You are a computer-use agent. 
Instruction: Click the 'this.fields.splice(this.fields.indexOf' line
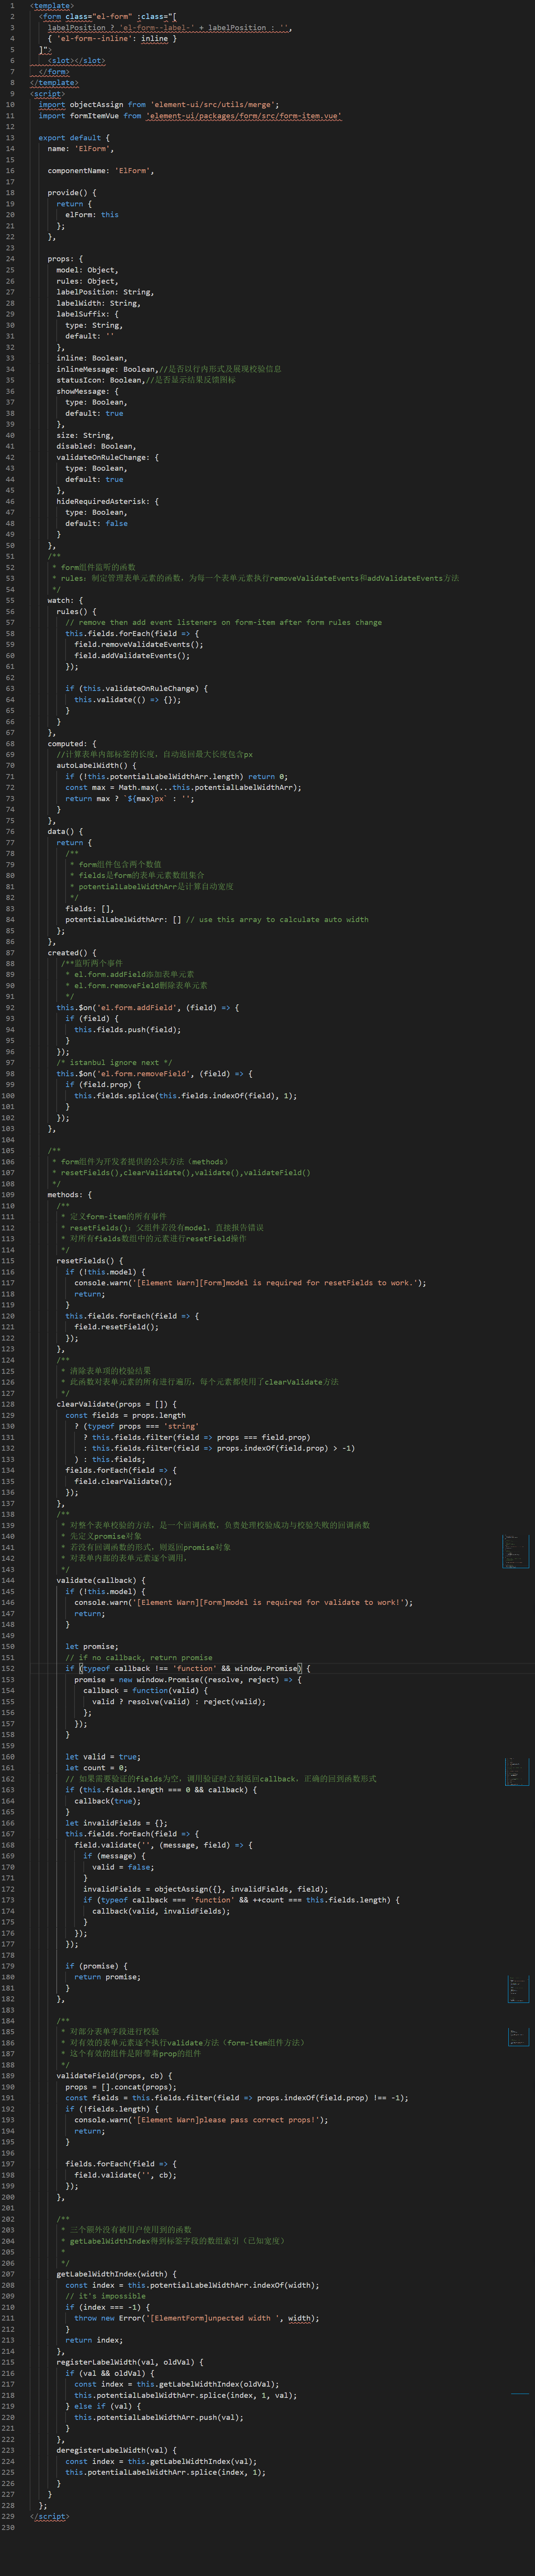[186, 1096]
